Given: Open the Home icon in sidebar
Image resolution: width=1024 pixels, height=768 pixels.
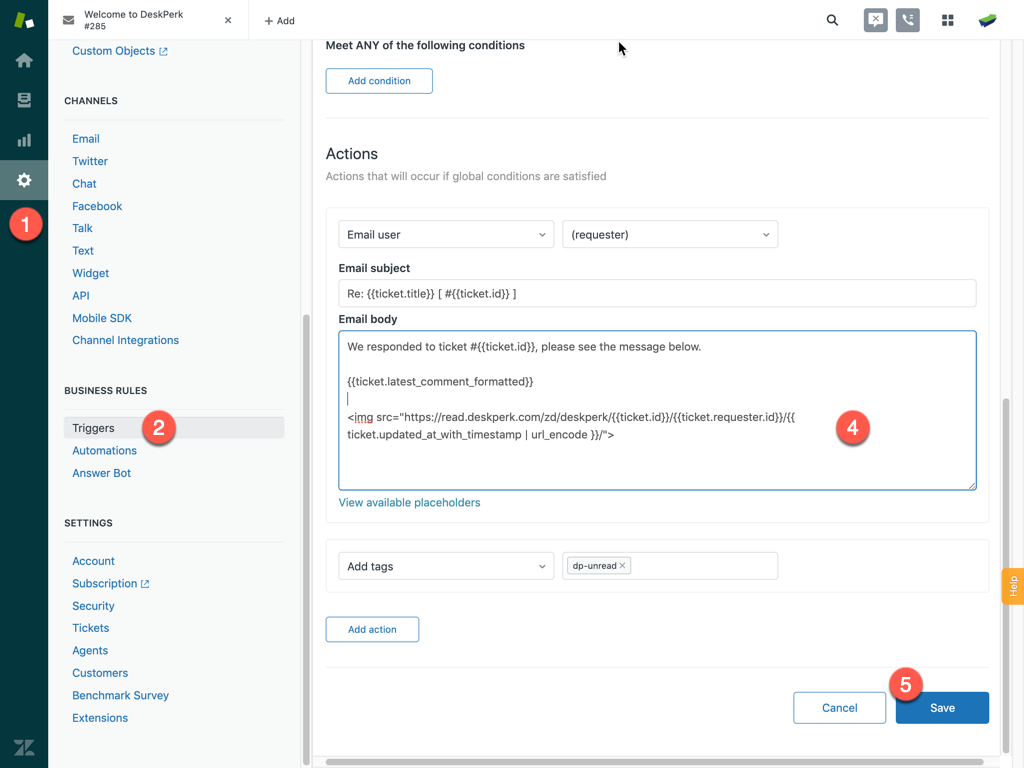Looking at the screenshot, I should point(24,61).
